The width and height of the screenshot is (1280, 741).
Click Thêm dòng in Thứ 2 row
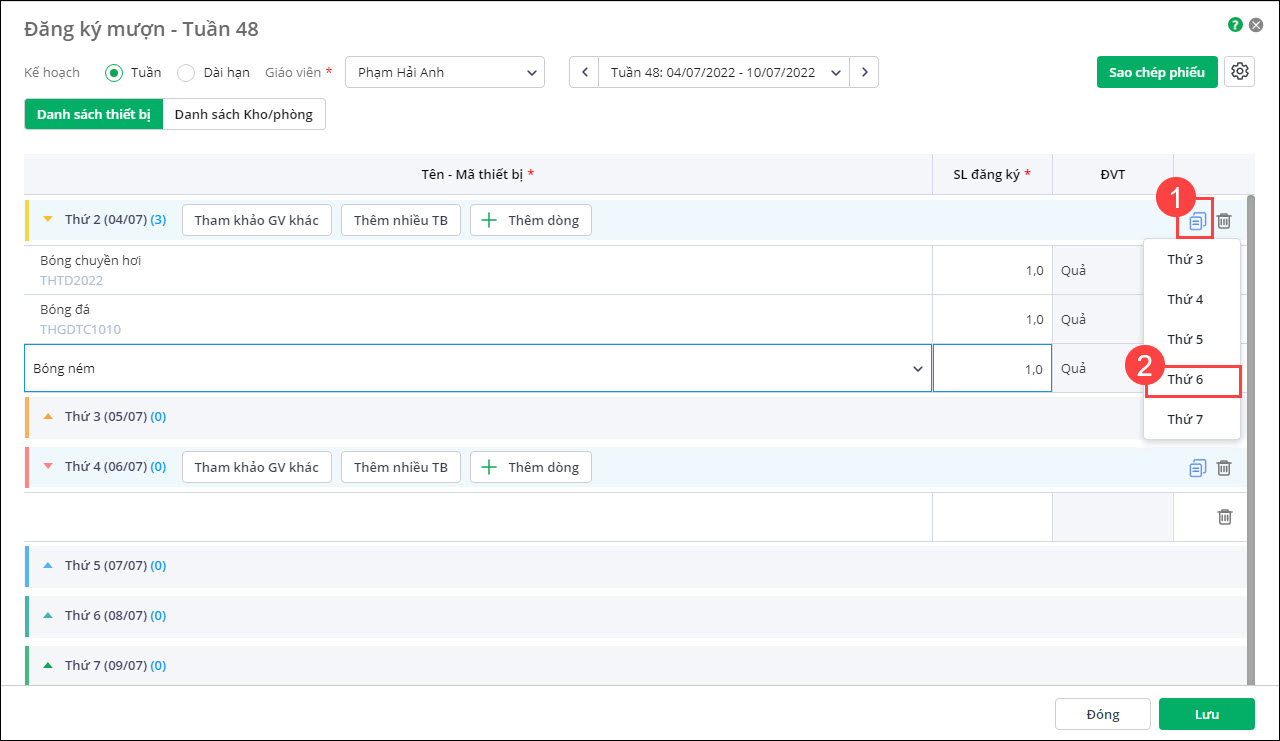click(531, 220)
